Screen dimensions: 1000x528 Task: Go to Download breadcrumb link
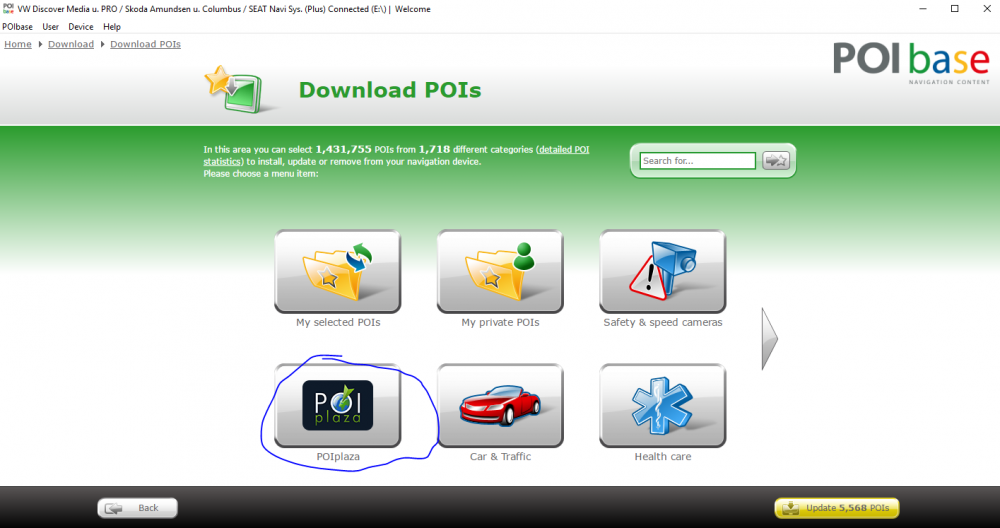pyautogui.click(x=71, y=44)
